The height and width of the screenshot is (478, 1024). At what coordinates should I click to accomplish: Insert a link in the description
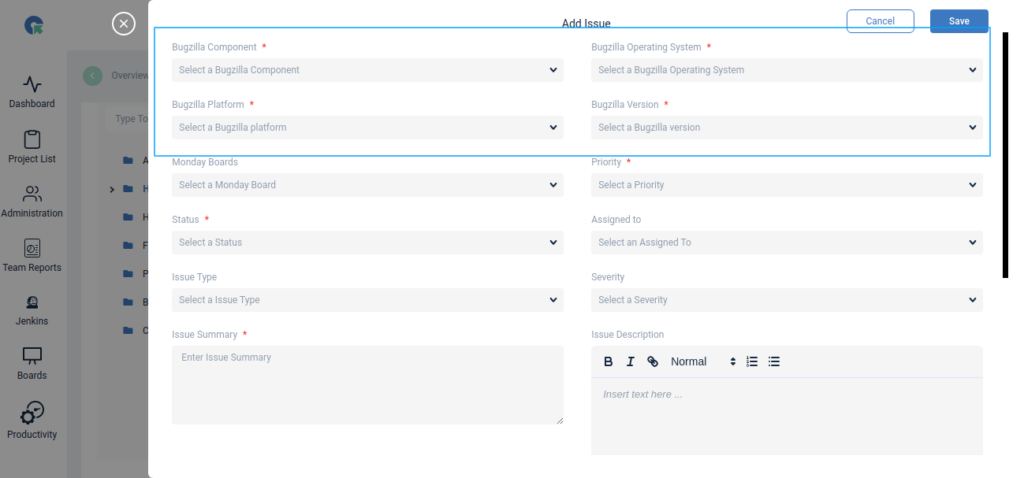point(653,362)
